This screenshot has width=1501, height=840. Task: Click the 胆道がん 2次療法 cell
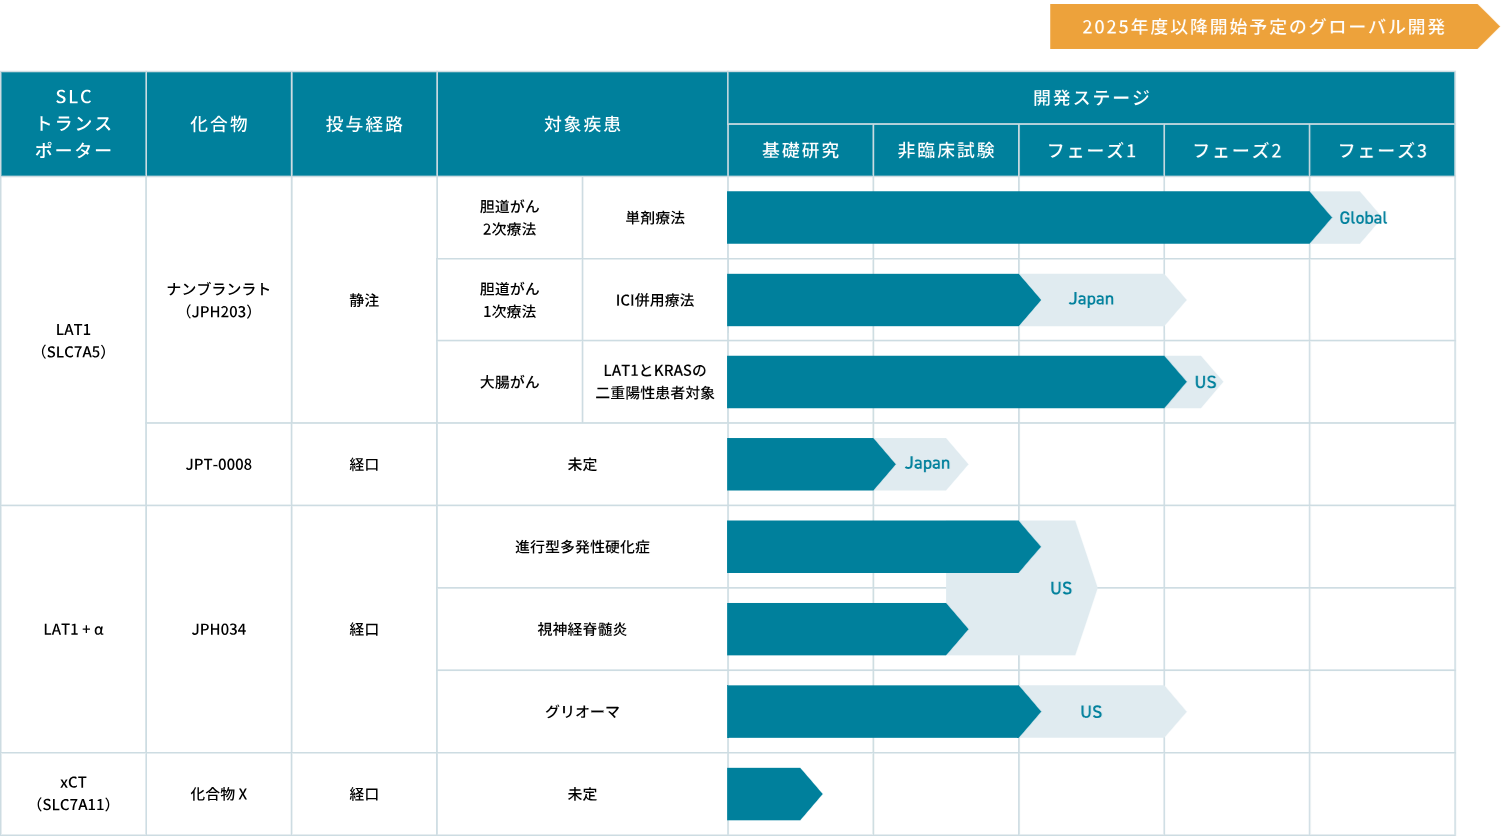(x=510, y=218)
